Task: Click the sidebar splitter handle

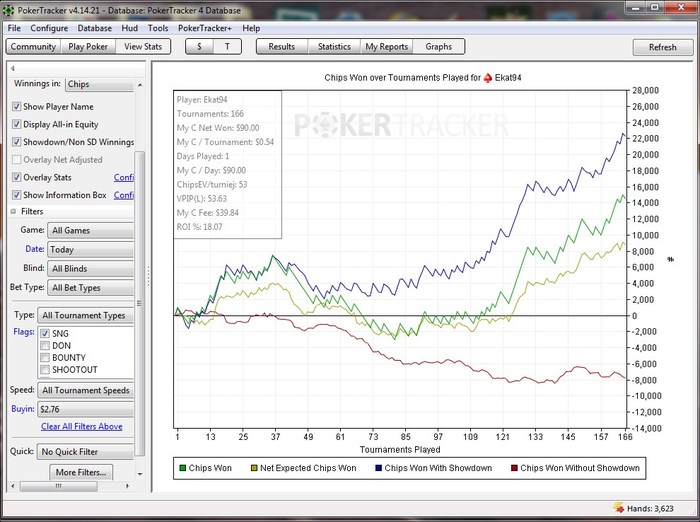Action: [148, 277]
